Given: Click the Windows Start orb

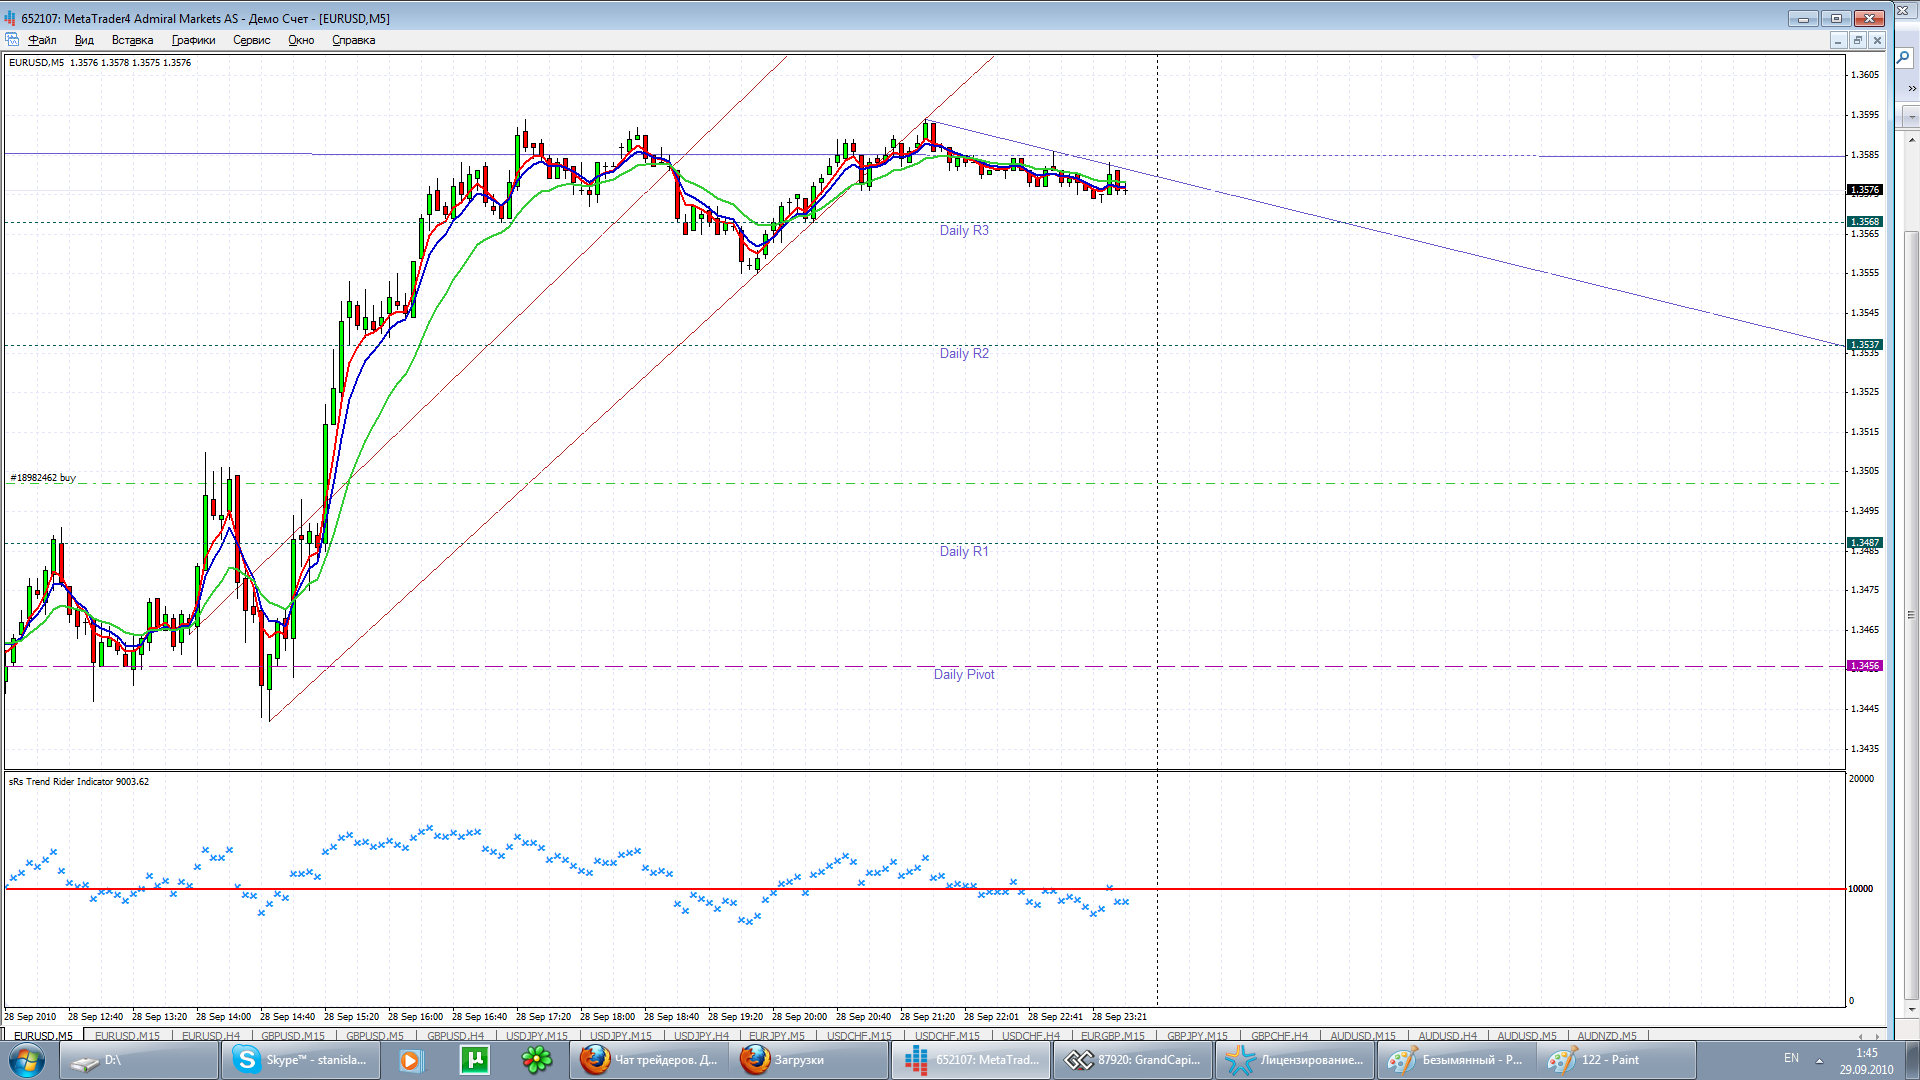Looking at the screenshot, I should click(x=27, y=1060).
